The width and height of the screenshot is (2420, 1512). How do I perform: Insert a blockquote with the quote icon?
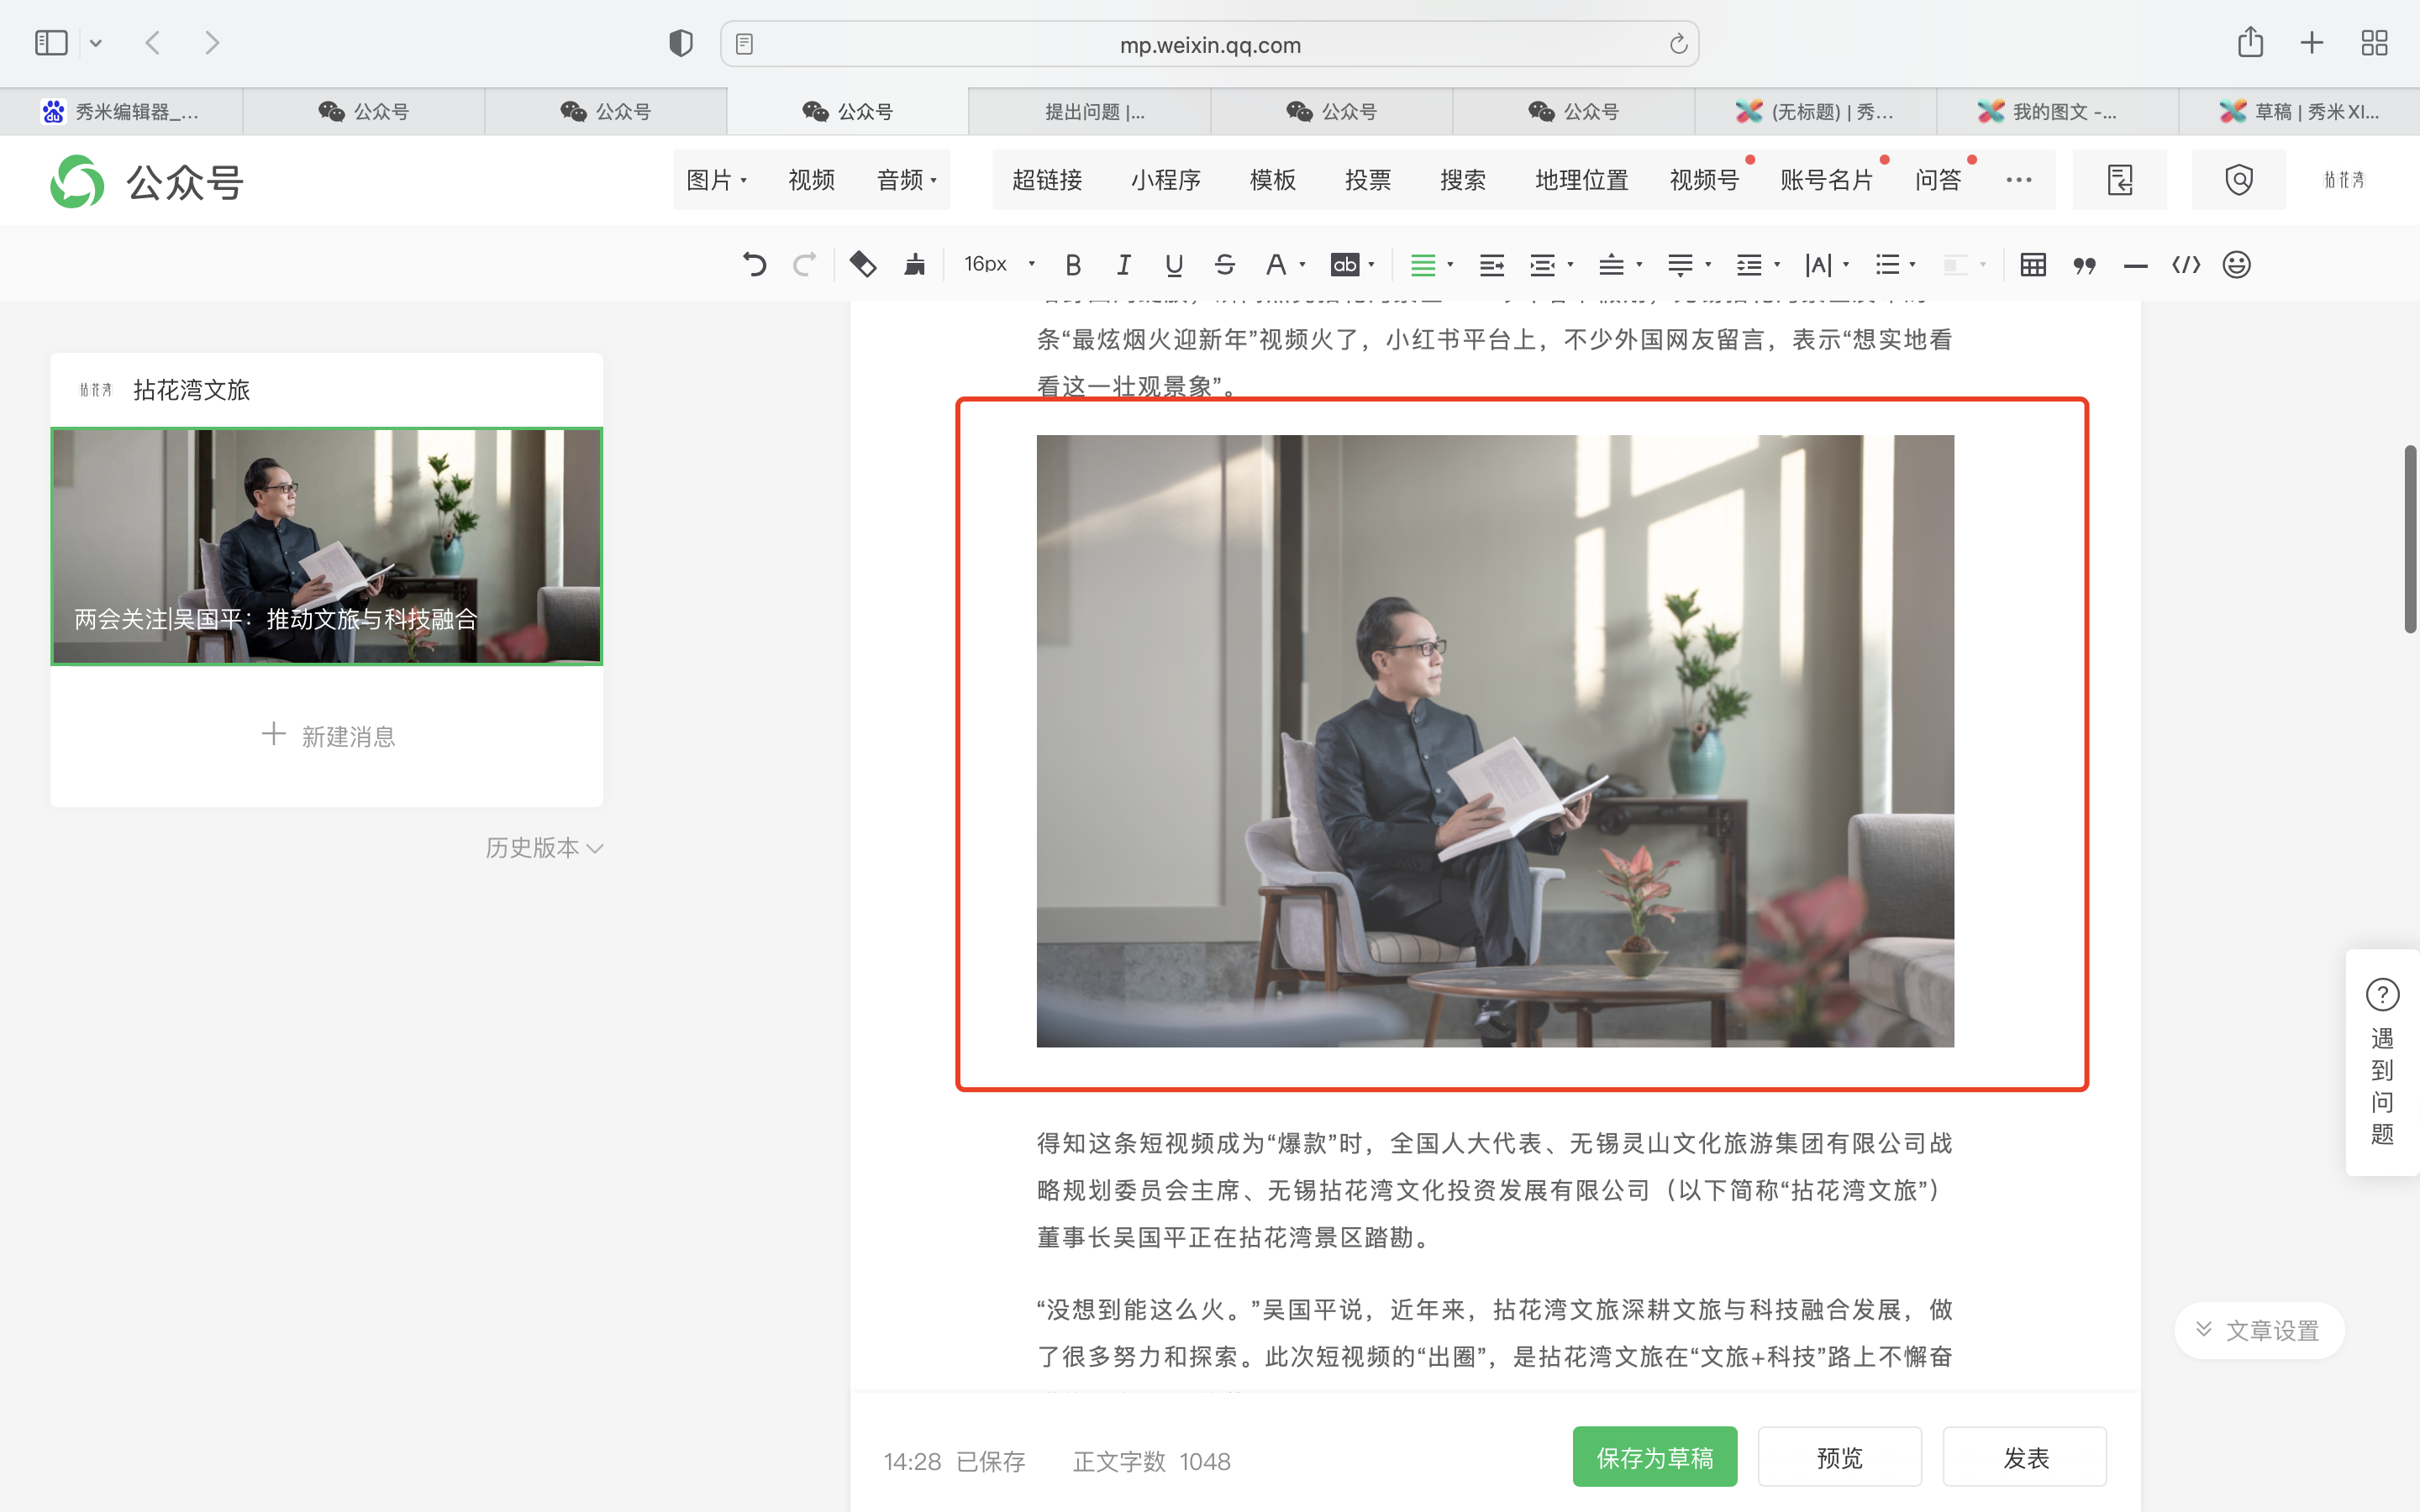point(2084,265)
